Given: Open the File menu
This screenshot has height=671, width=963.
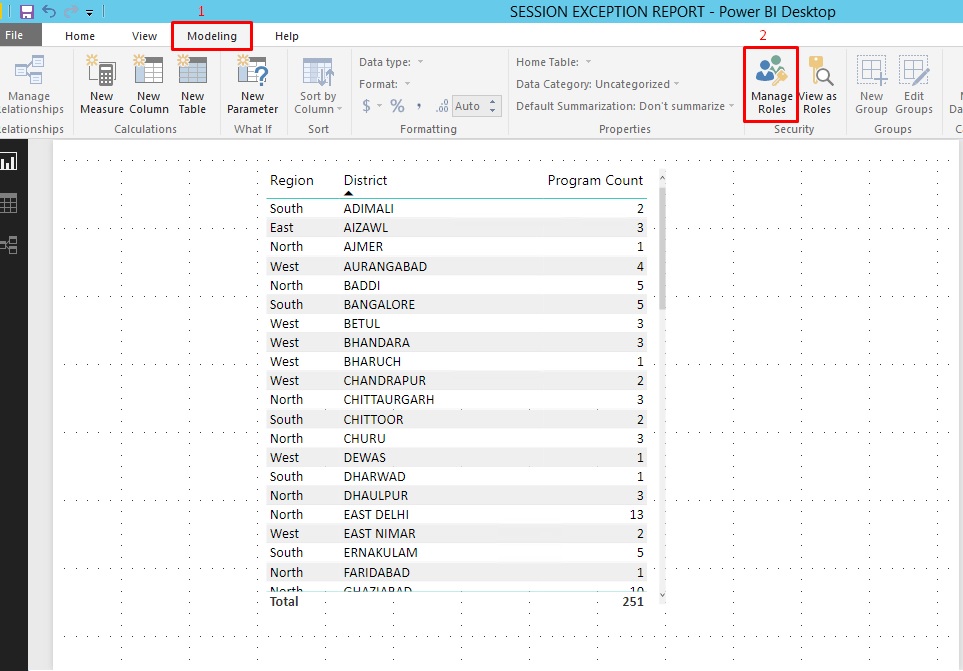Looking at the screenshot, I should [14, 35].
